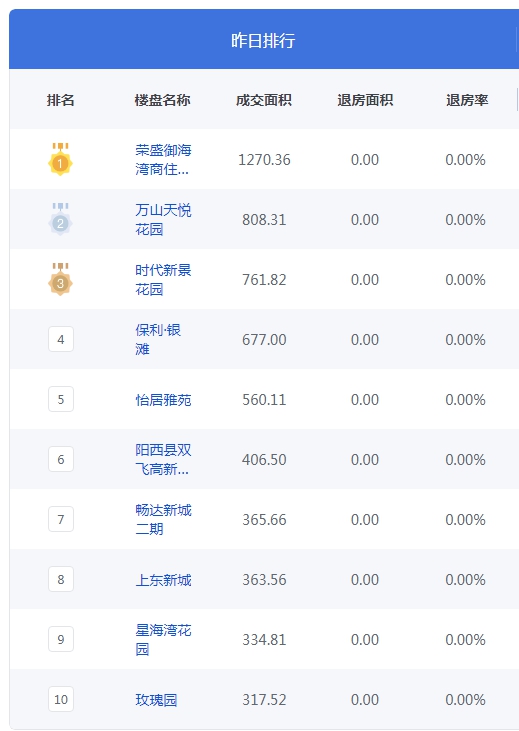Click the gold first-place medal icon

[x=61, y=159]
